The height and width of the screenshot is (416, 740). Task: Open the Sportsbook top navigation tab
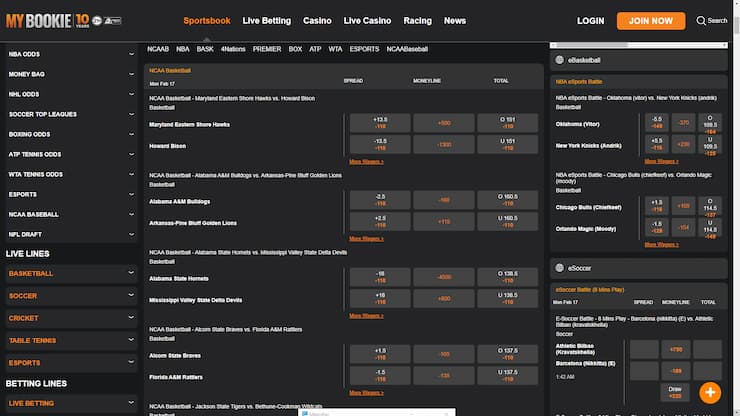(x=207, y=21)
